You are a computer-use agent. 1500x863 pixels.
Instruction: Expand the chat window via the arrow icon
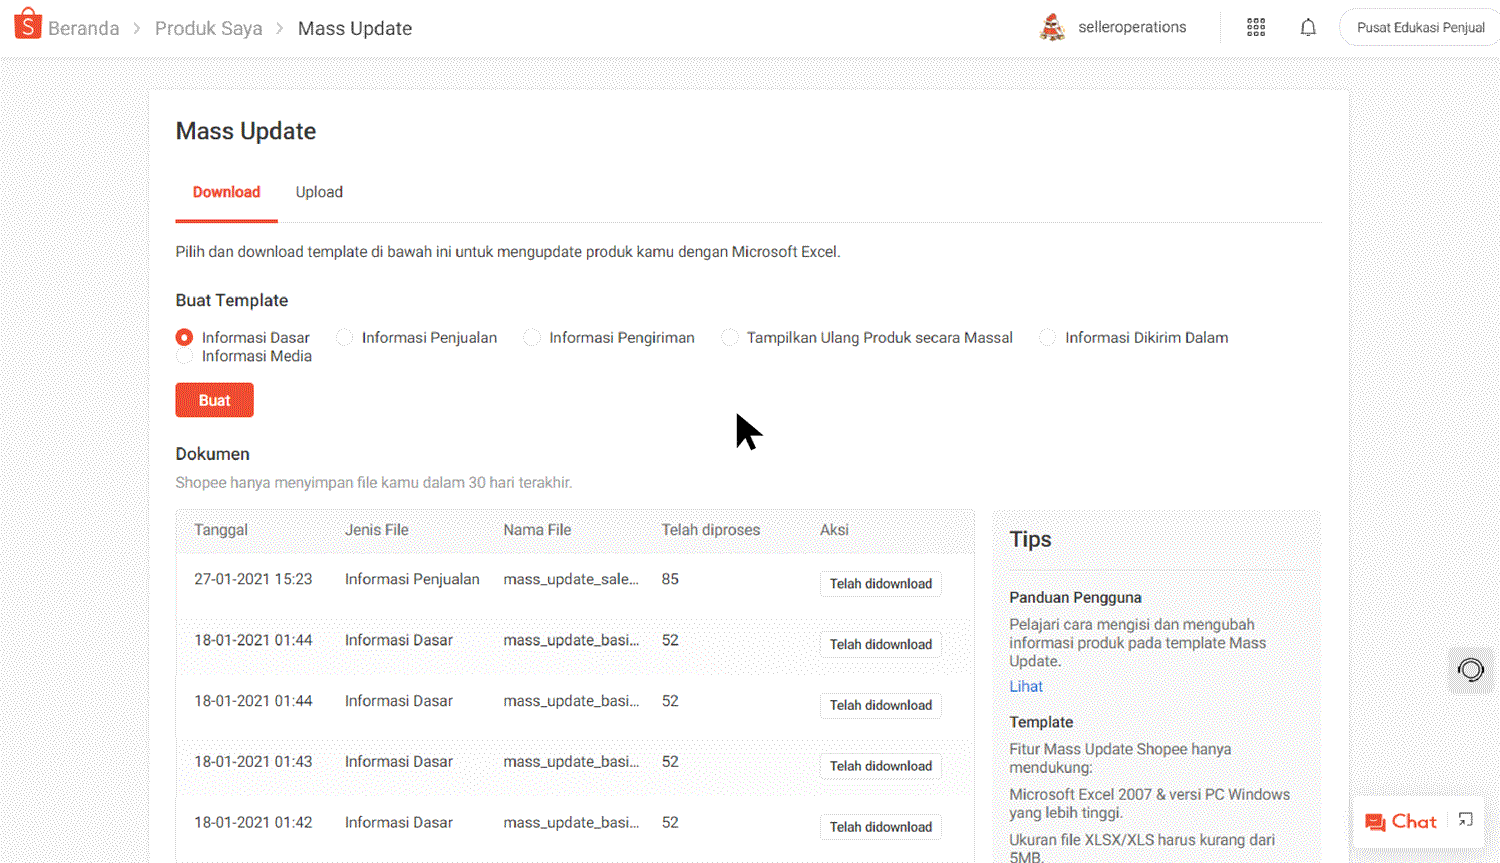click(x=1466, y=820)
